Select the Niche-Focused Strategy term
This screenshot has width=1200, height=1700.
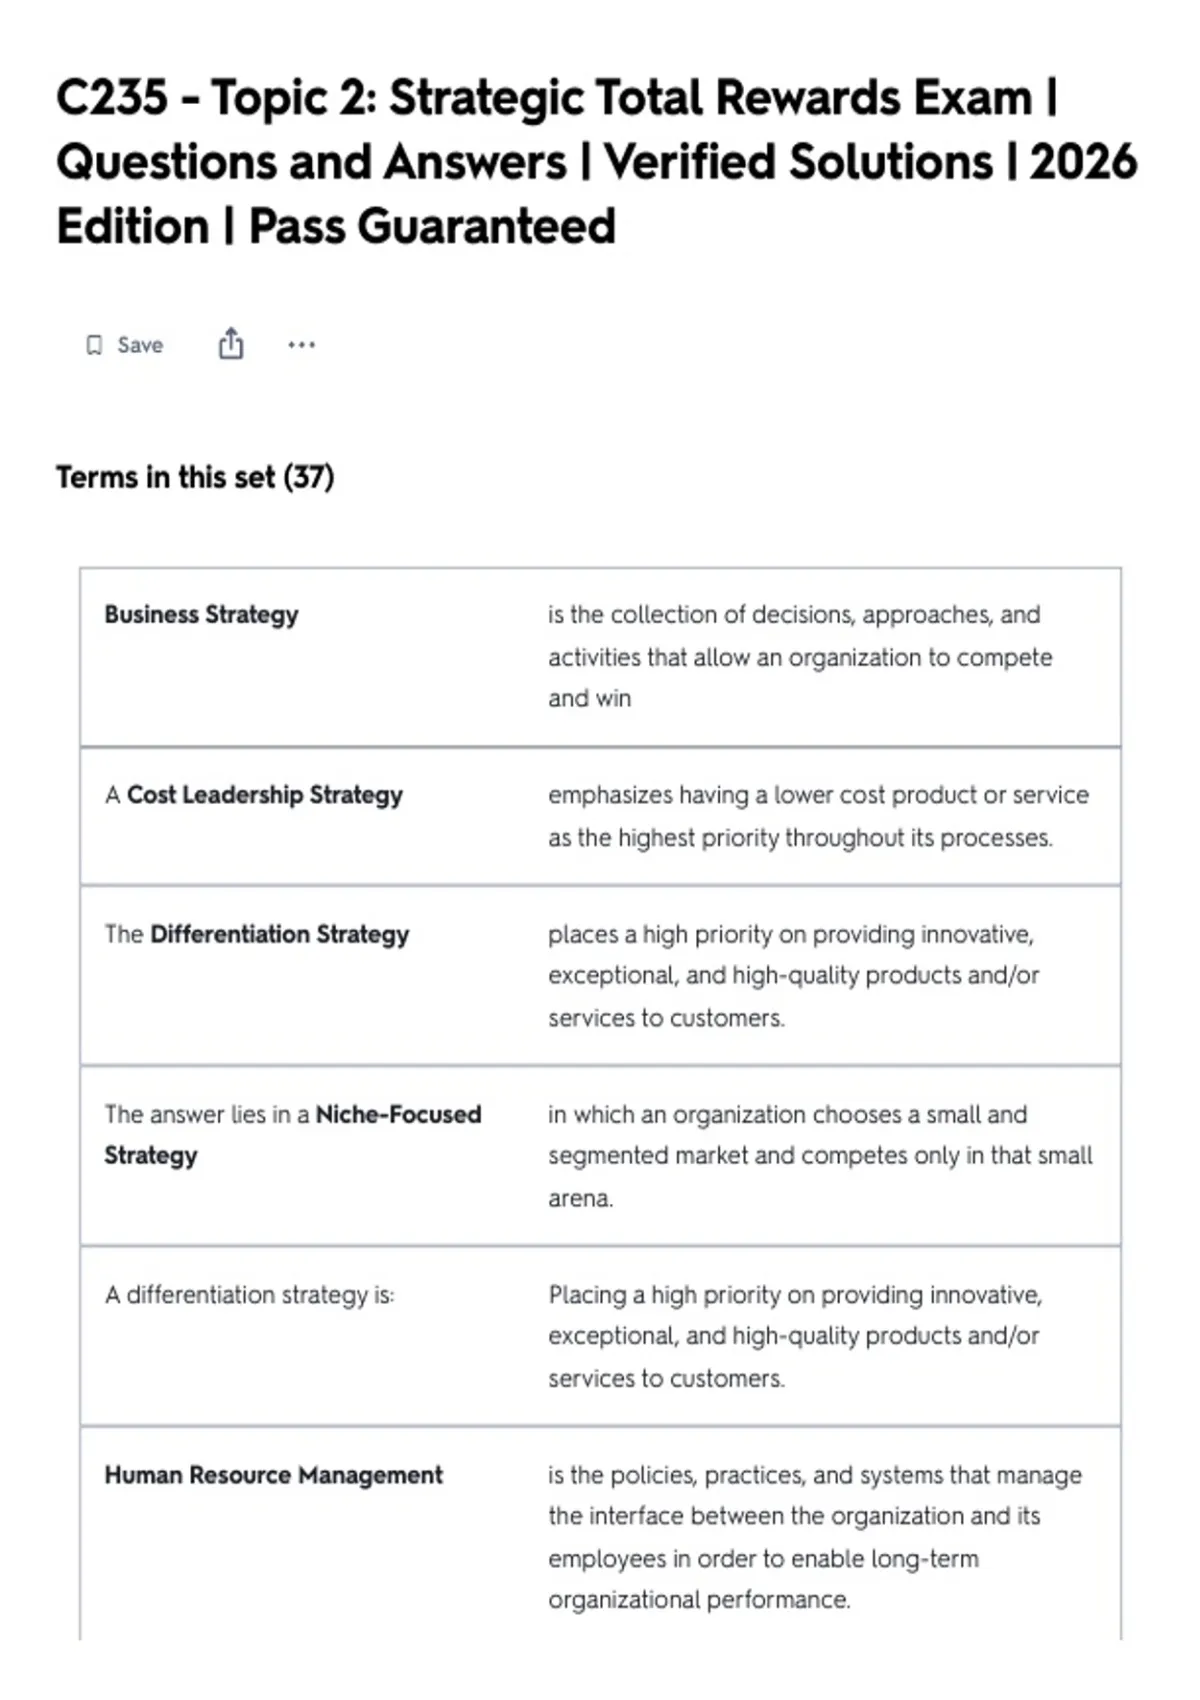[293, 1135]
